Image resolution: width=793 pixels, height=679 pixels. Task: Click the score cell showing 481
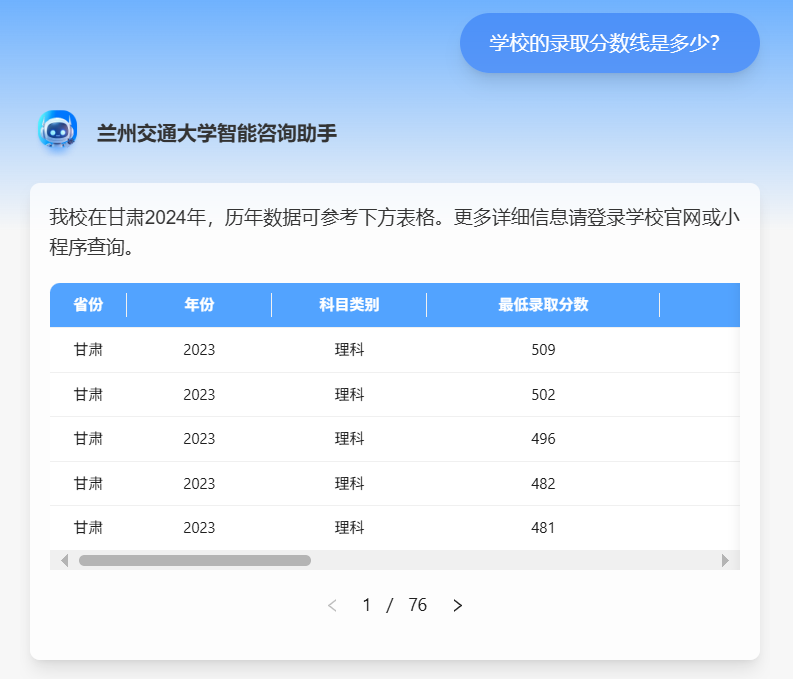tap(543, 528)
